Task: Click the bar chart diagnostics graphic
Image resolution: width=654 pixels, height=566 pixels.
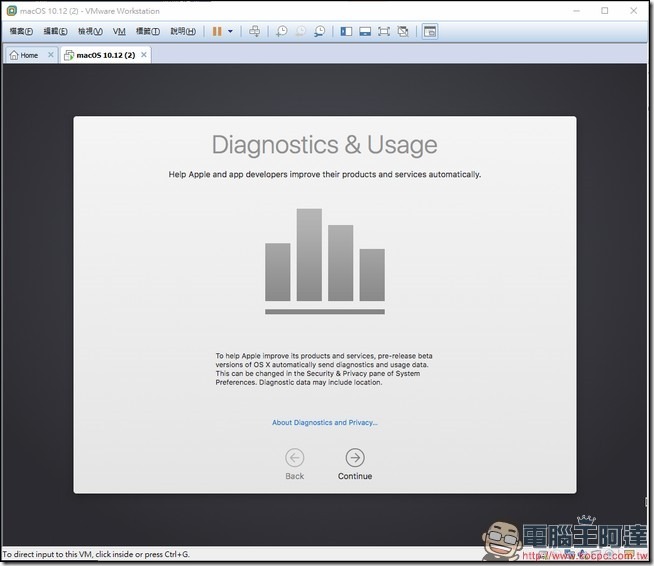Action: tap(325, 262)
